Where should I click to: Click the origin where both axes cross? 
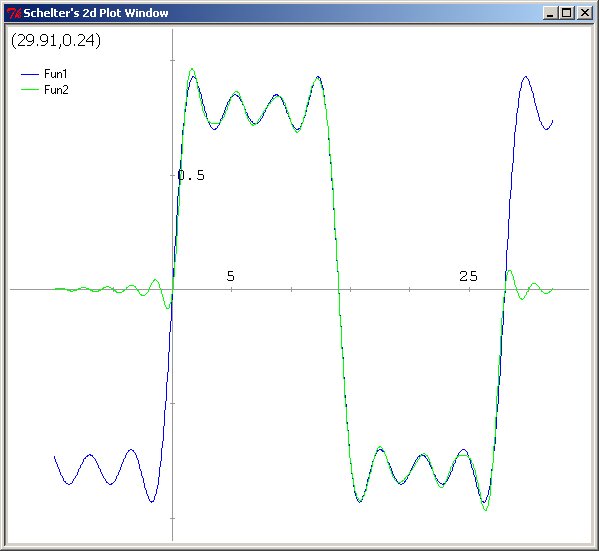pos(173,290)
